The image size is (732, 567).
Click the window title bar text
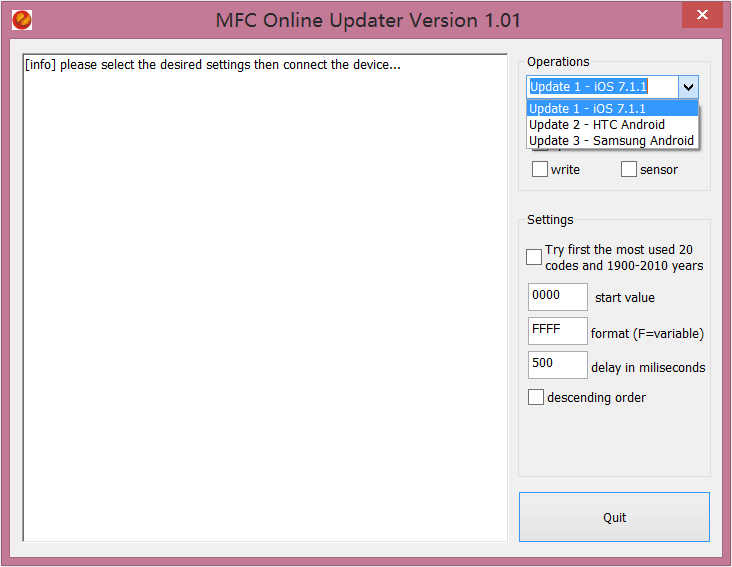pyautogui.click(x=368, y=20)
